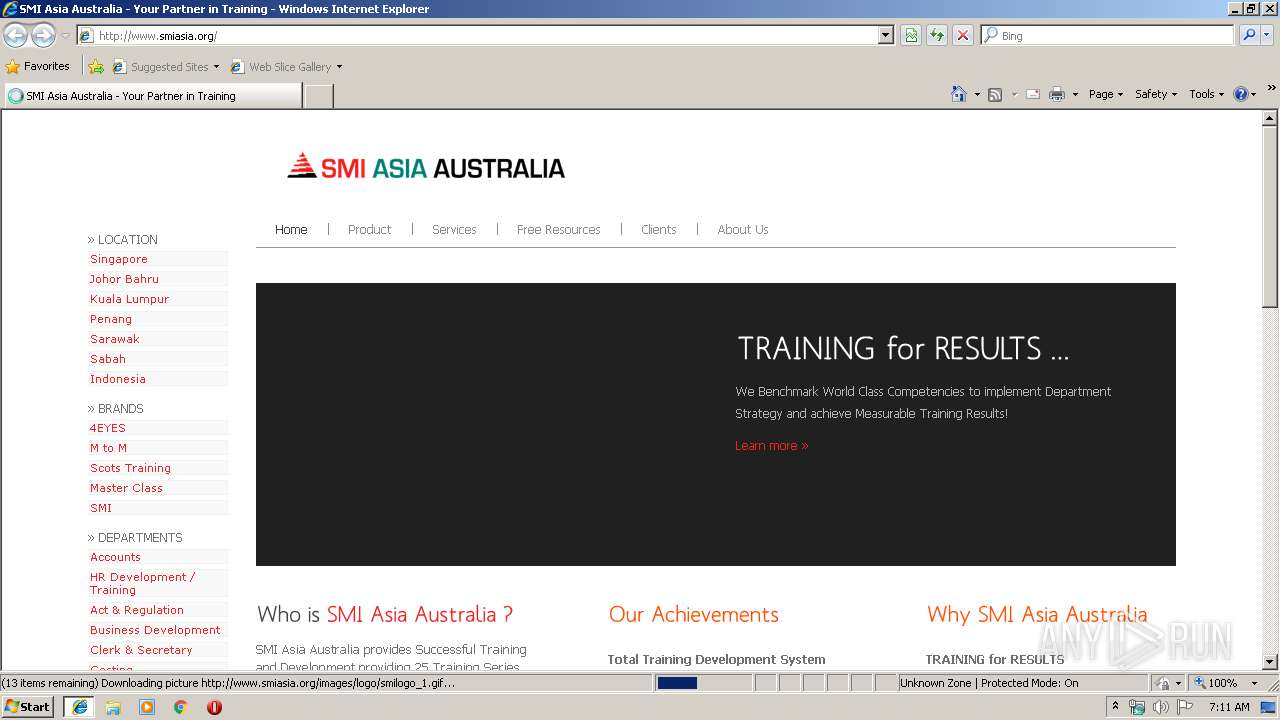
Task: Click the network tray icon
Action: coord(1137,707)
